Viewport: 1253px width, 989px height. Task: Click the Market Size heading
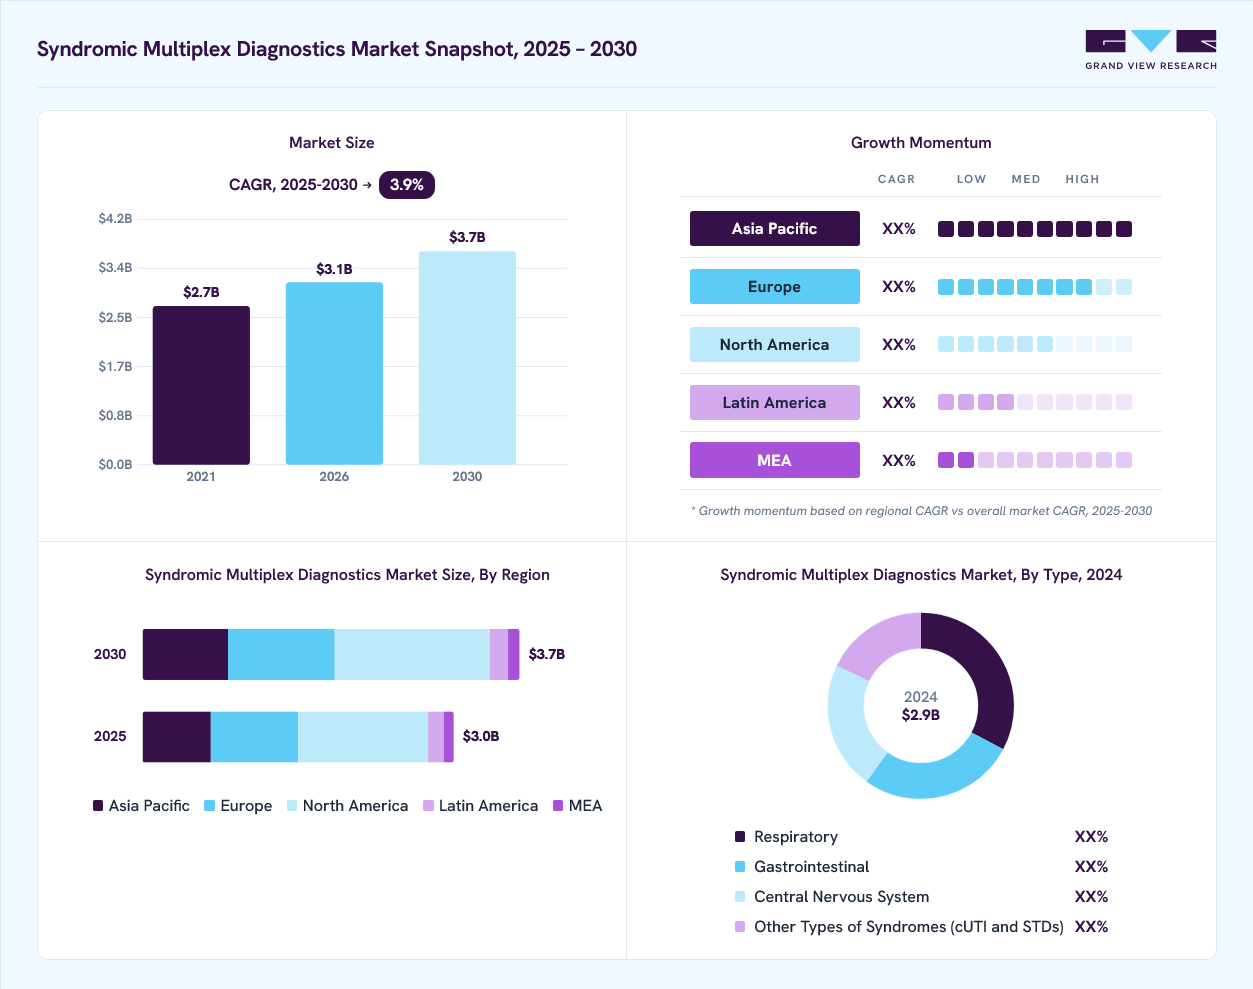(x=332, y=143)
